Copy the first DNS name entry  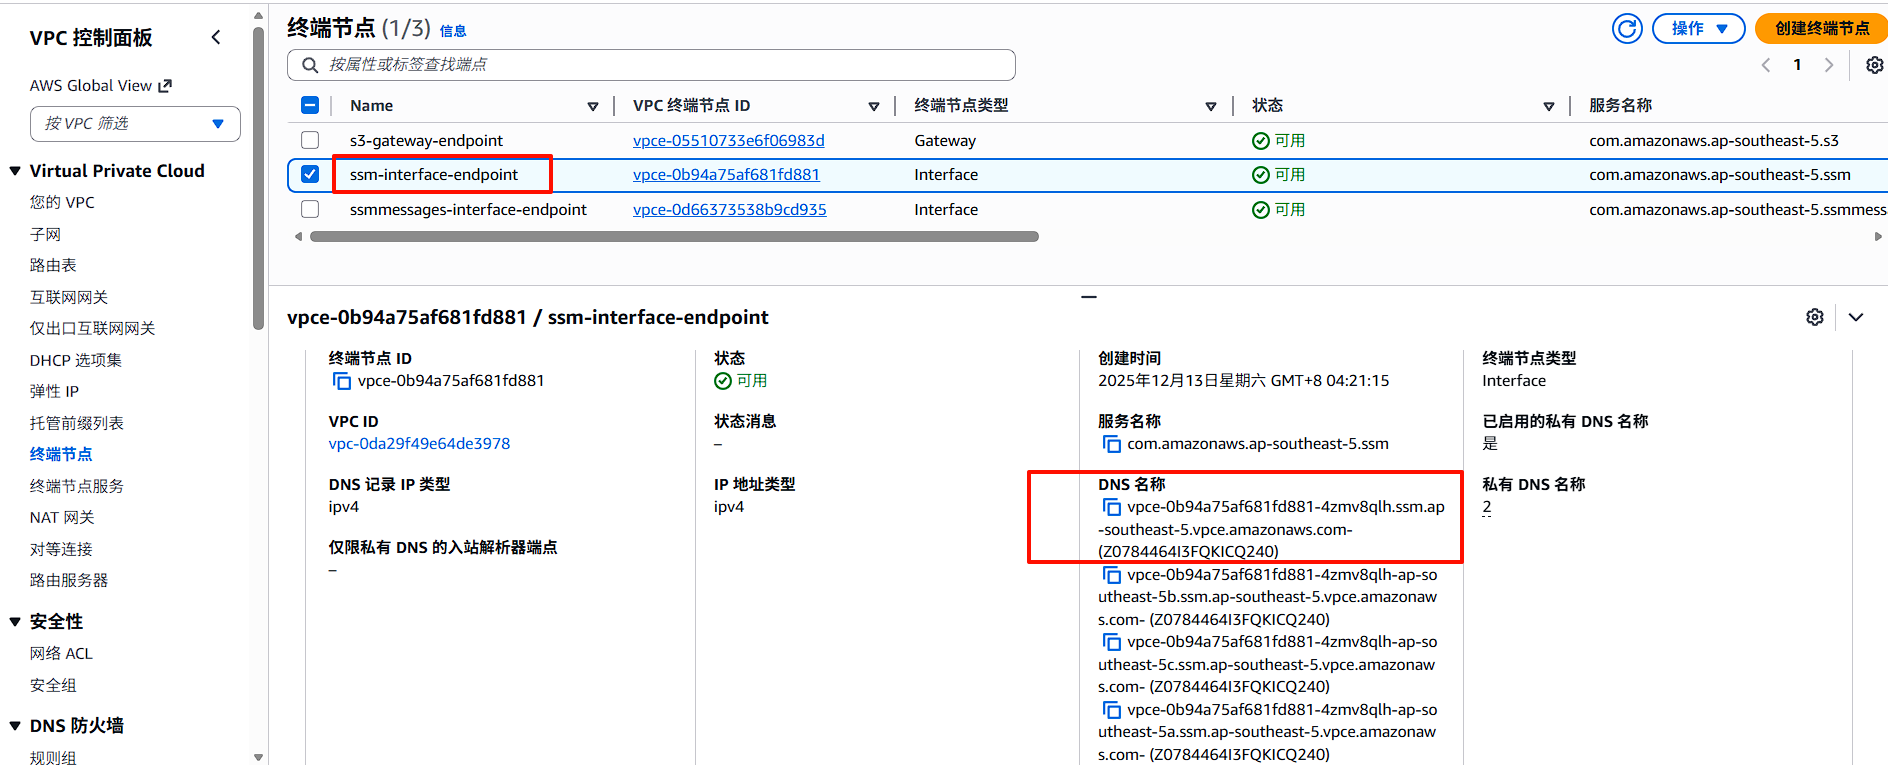[x=1111, y=507]
